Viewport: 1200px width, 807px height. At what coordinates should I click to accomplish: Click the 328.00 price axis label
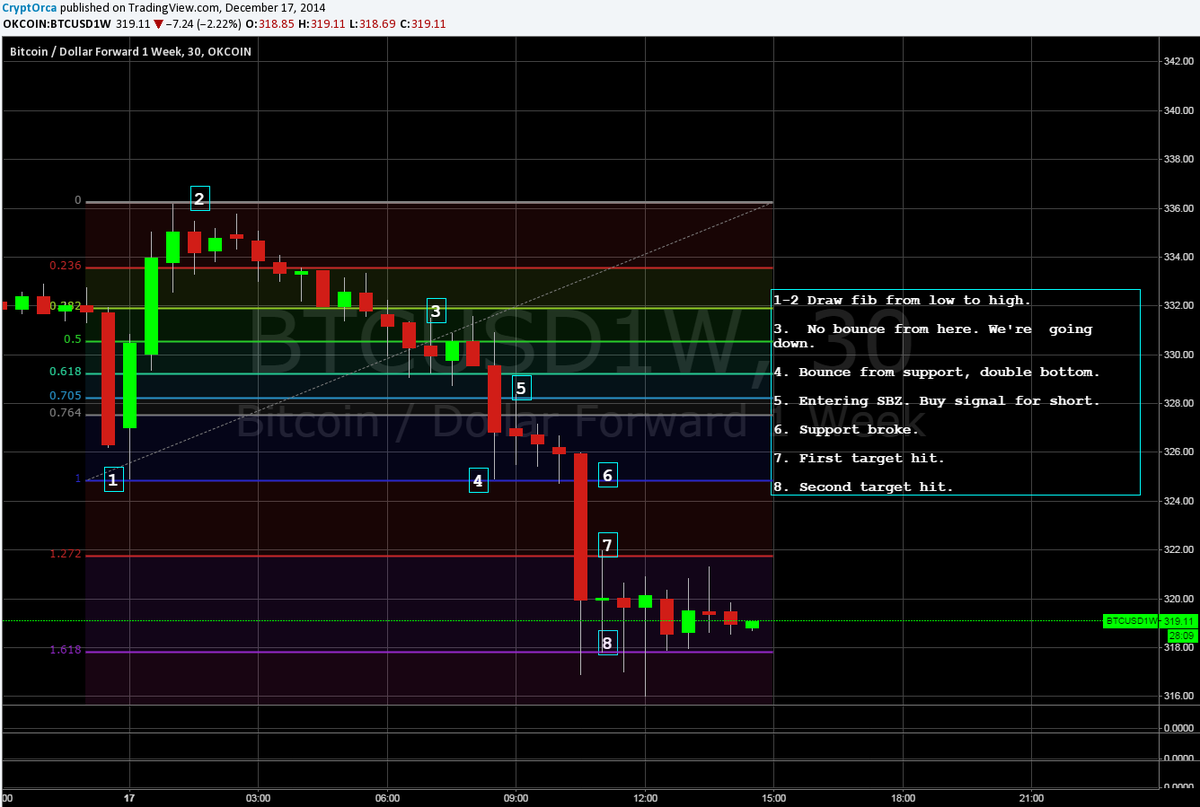point(1177,403)
